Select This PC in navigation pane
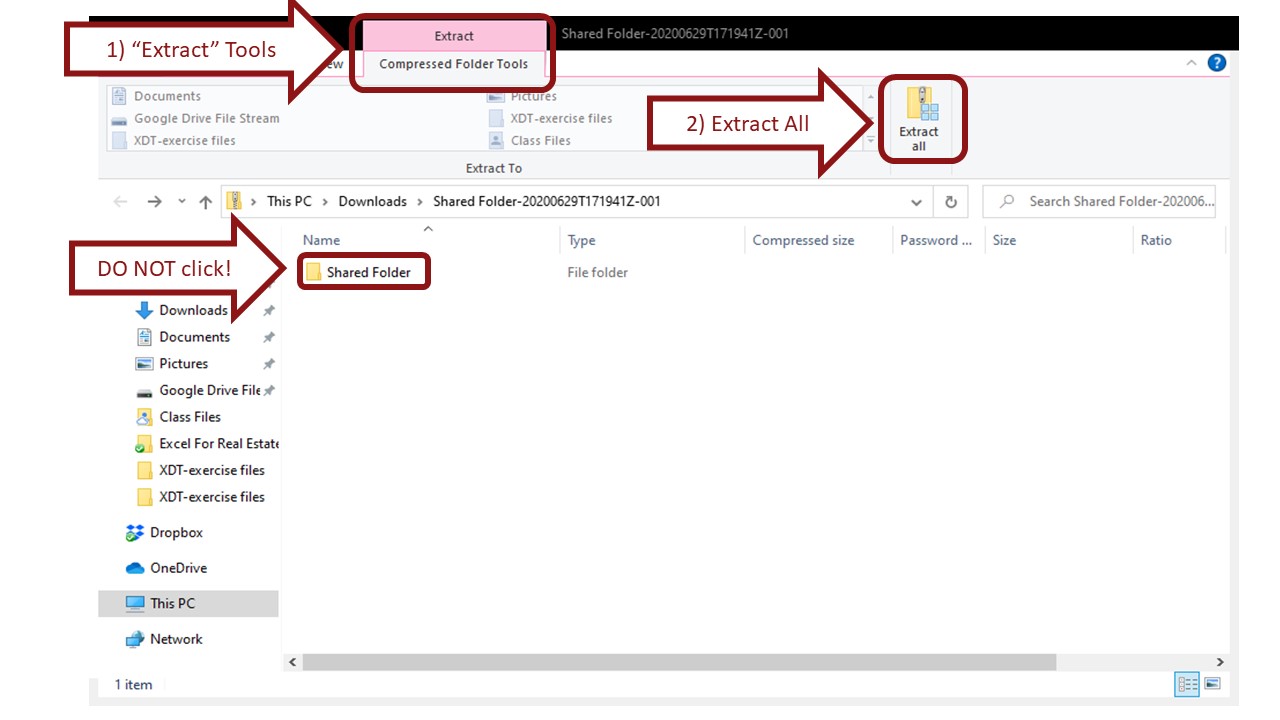 (188, 603)
